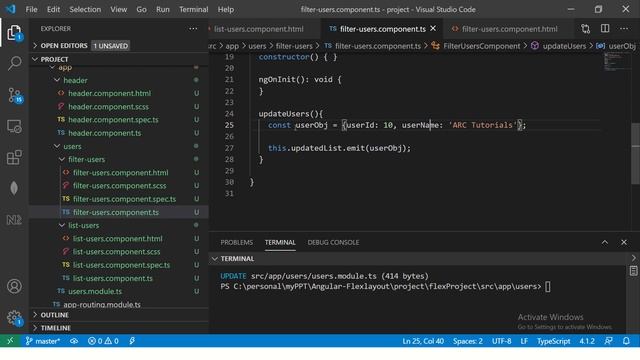The image size is (640, 360).
Task: Click the lightning bolt icon in status bar
Action: [x=132, y=341]
